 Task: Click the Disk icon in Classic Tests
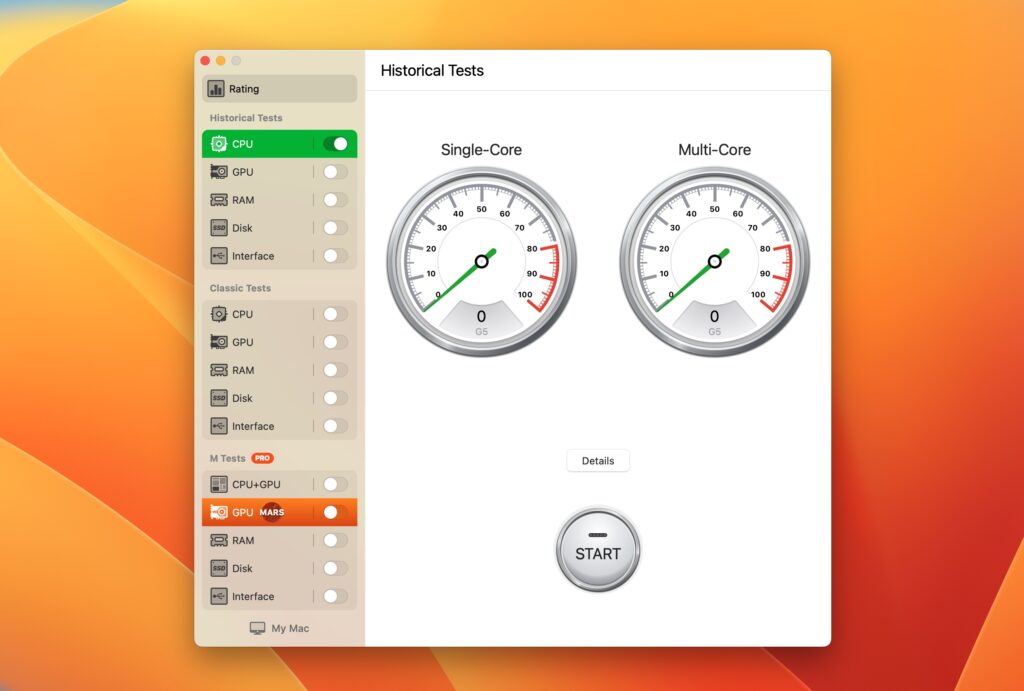[218, 398]
